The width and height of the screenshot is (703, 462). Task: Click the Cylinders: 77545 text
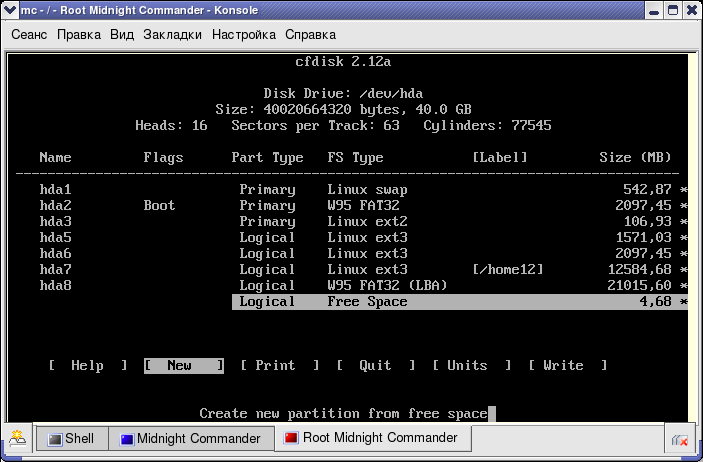487,125
